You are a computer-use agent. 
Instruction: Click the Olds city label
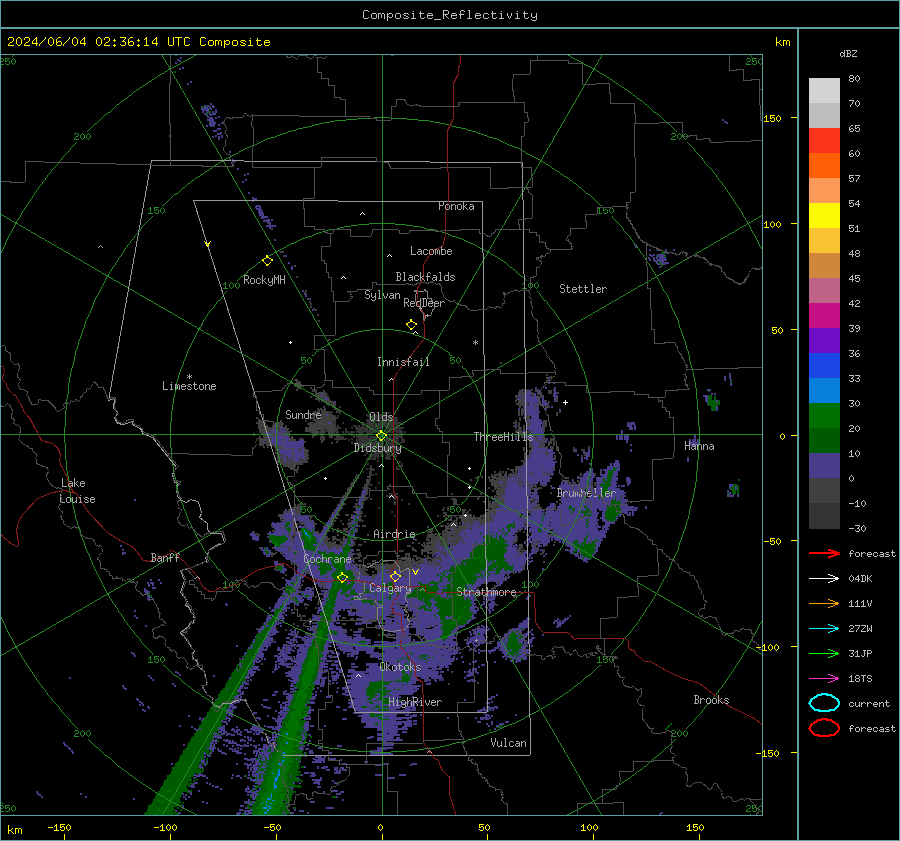pyautogui.click(x=381, y=417)
